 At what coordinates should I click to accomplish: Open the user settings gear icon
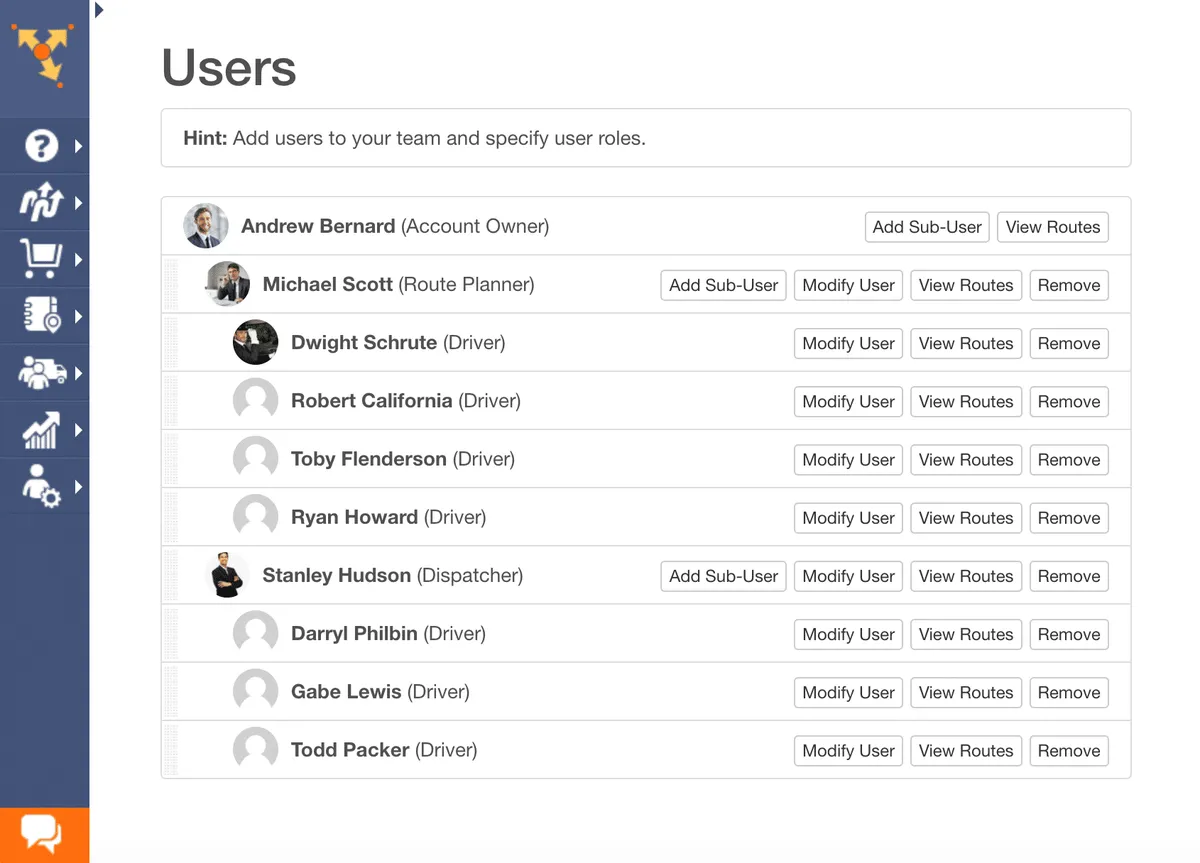point(41,487)
